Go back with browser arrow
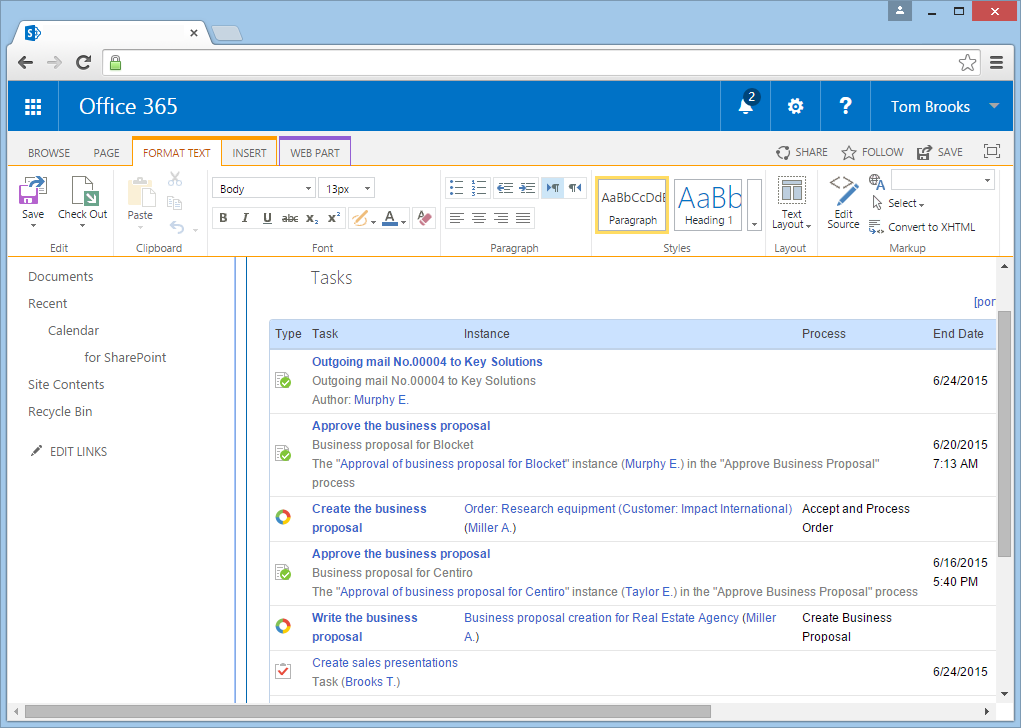 pos(25,63)
